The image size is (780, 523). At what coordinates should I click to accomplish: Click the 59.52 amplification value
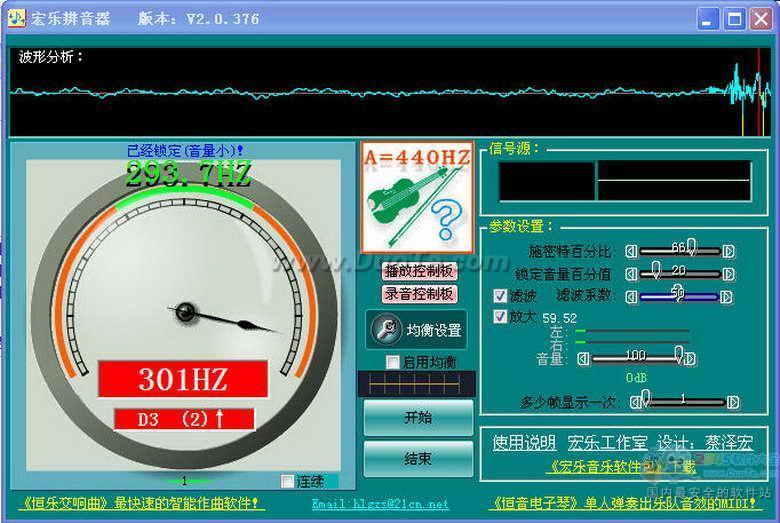(560, 318)
